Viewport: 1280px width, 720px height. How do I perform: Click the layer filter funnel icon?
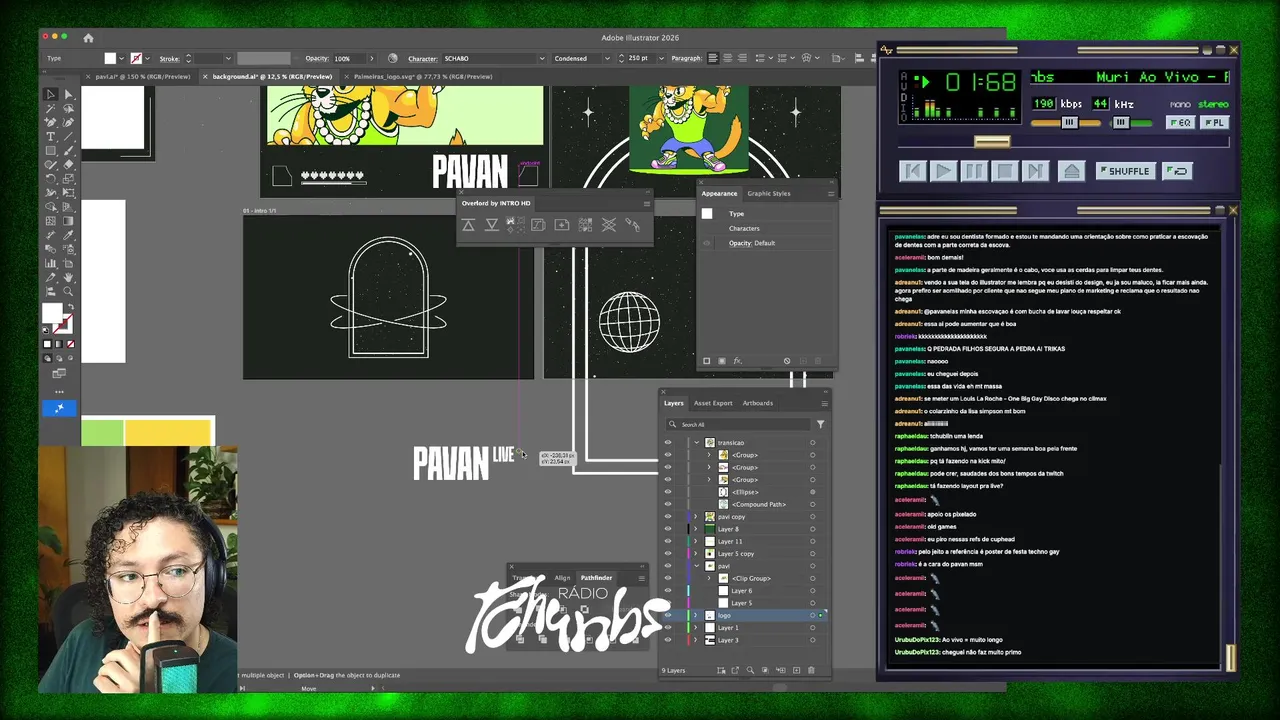tap(821, 424)
